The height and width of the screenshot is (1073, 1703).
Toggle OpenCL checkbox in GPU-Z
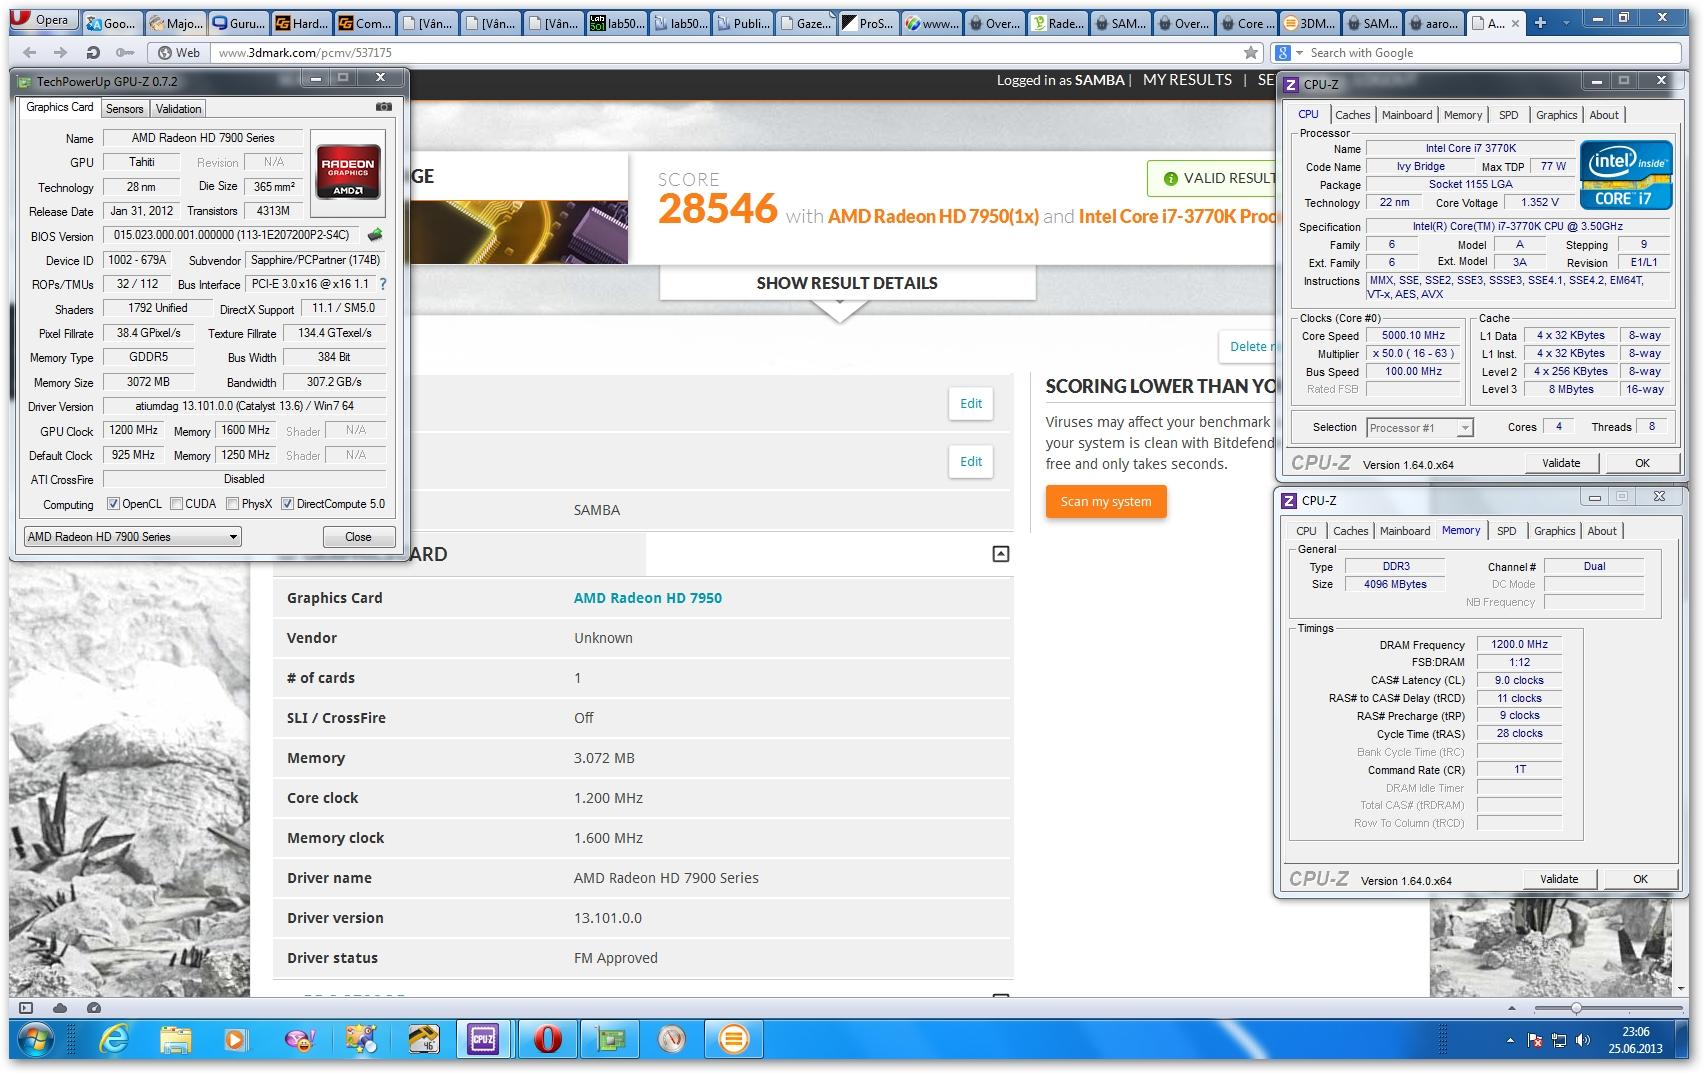pyautogui.click(x=113, y=504)
